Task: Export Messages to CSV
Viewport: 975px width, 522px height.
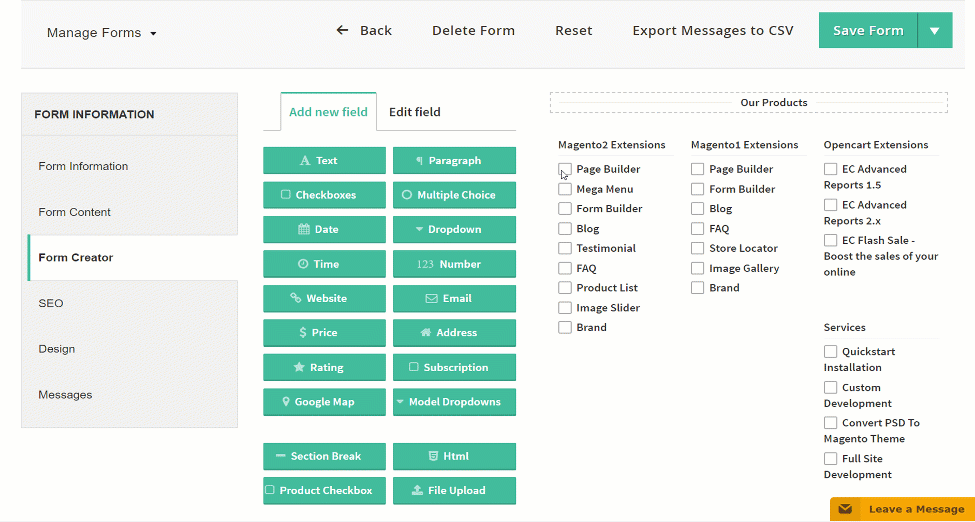Action: point(713,30)
